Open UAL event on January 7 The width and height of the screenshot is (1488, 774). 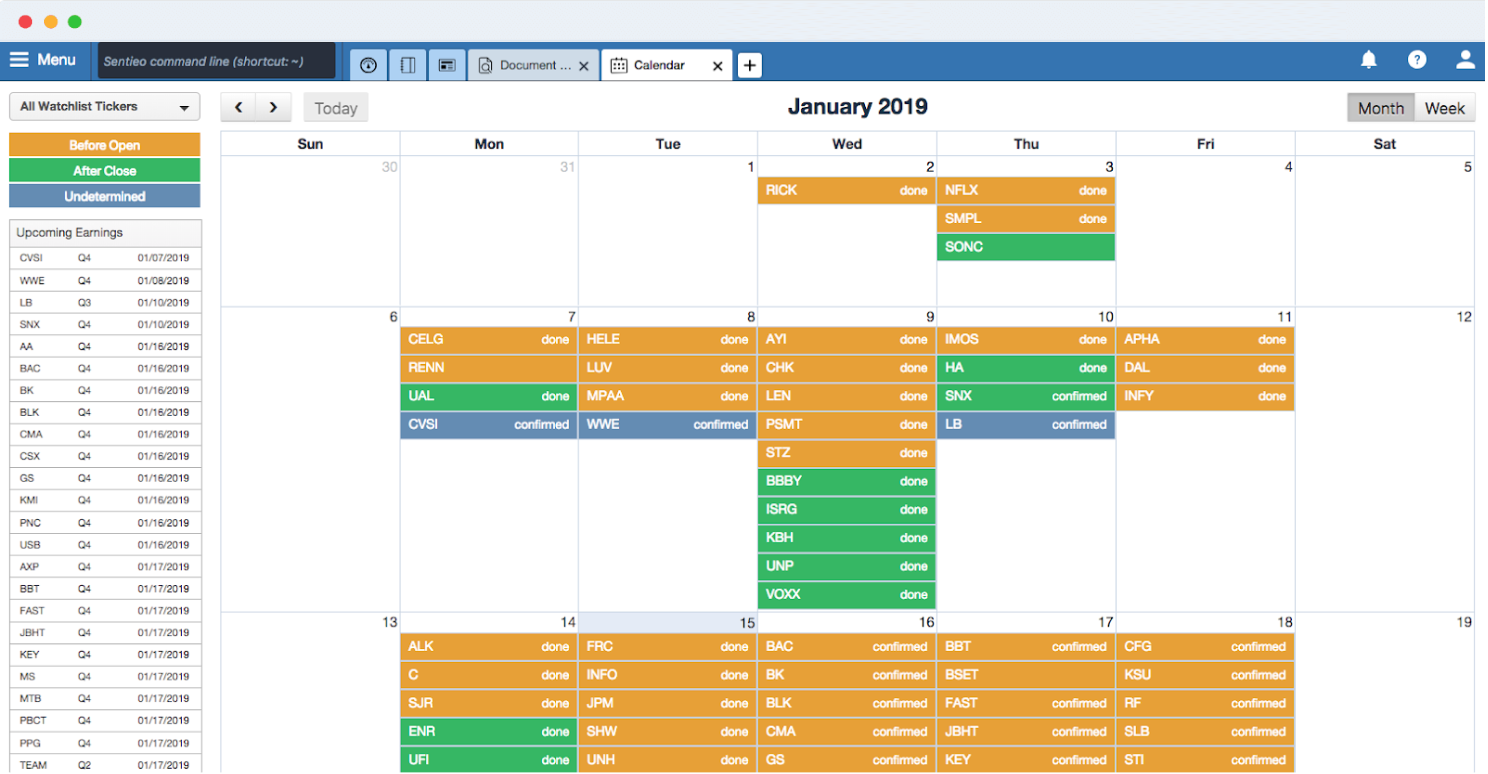(x=489, y=396)
